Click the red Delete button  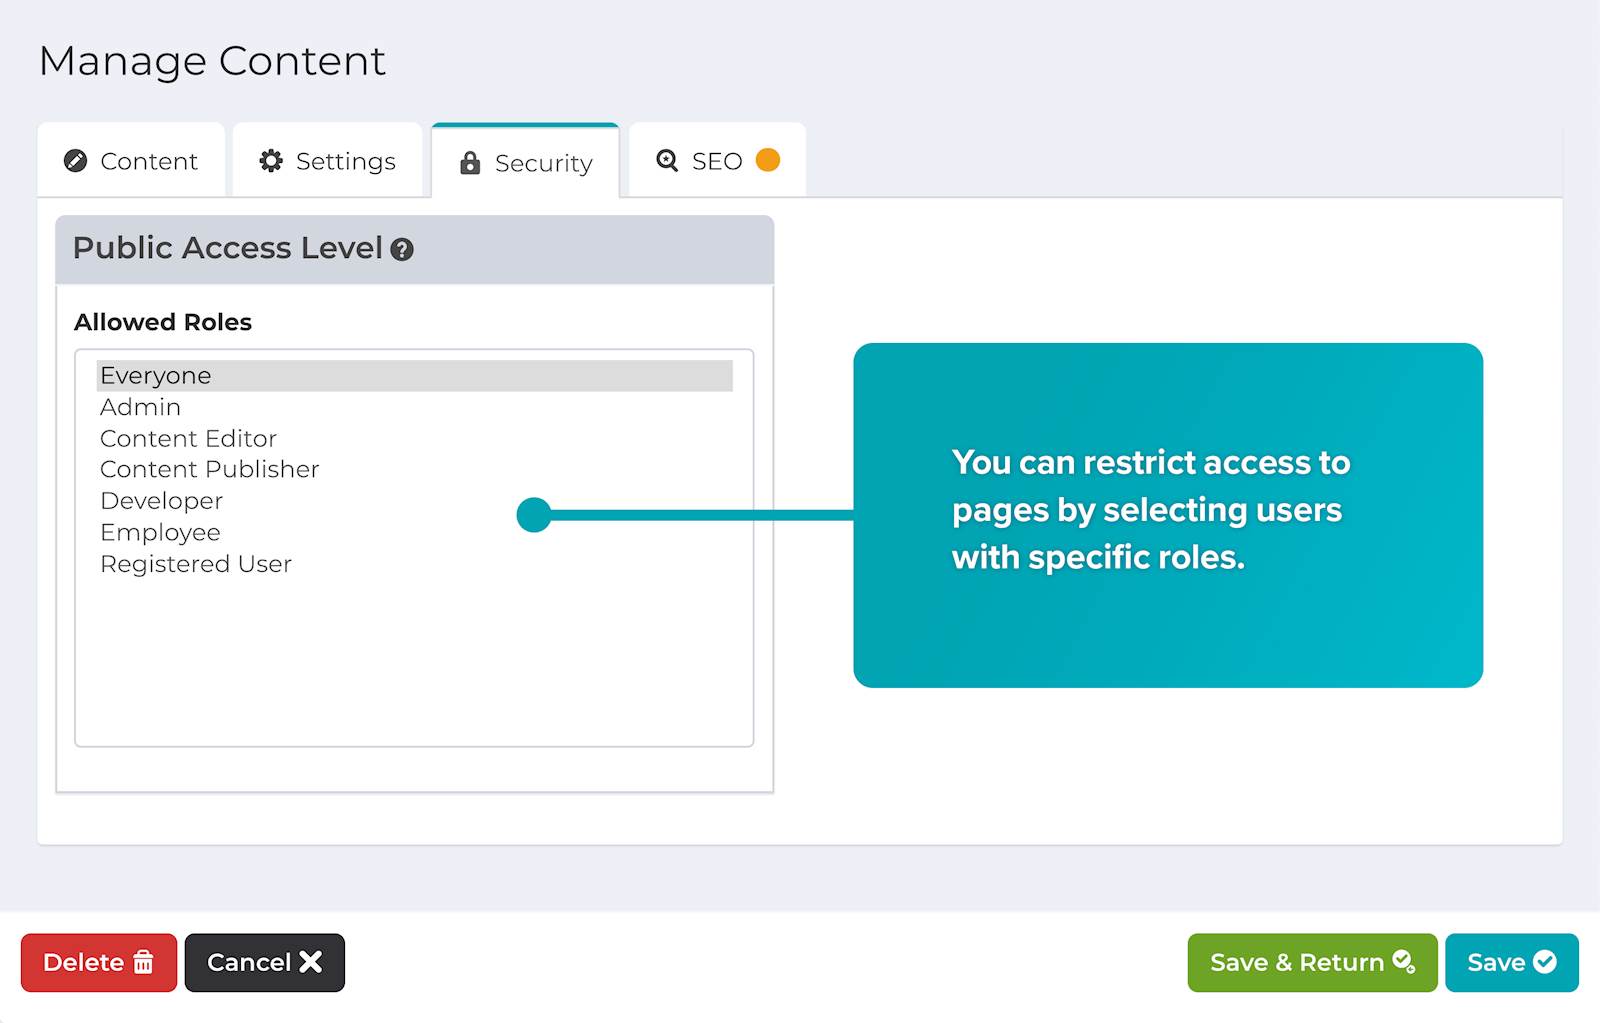[99, 963]
